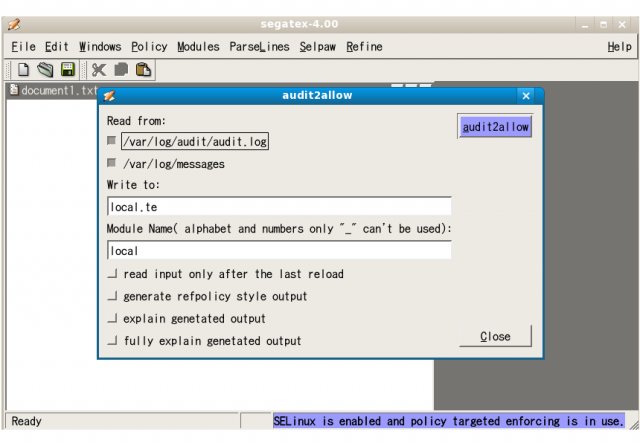Click the status bar resize grip
Image resolution: width=640 pixels, height=446 pixels.
(x=633, y=424)
